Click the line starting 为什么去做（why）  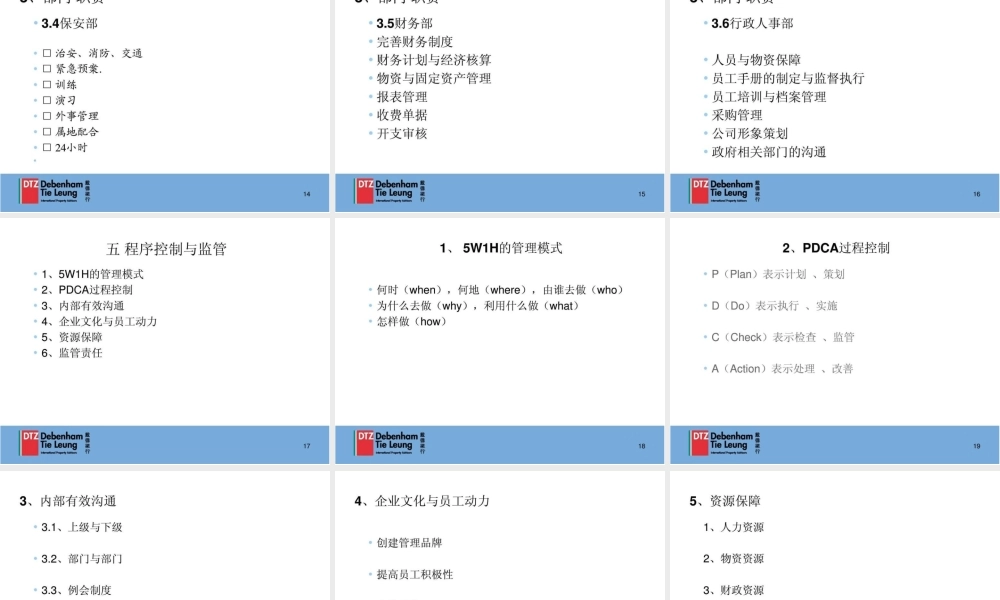click(478, 306)
